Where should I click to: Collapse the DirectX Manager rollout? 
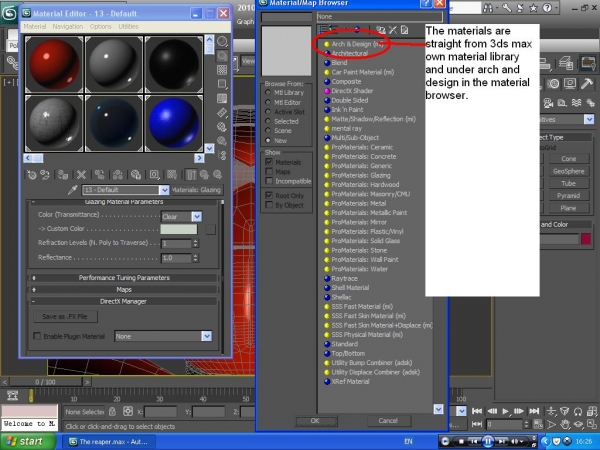click(x=123, y=302)
